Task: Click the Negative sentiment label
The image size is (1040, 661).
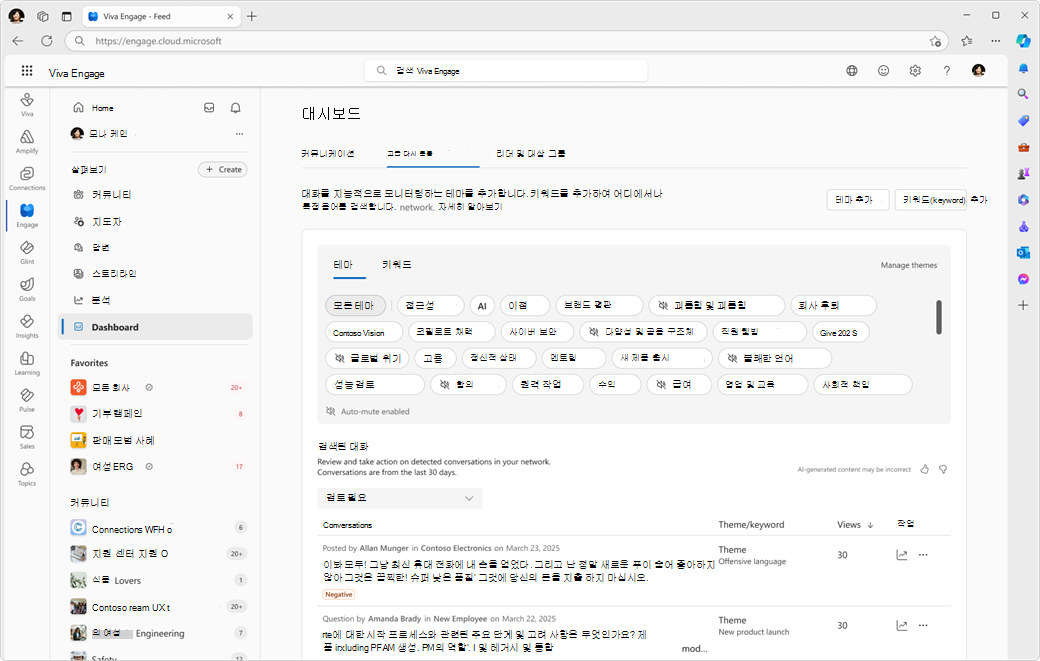Action: click(x=338, y=595)
